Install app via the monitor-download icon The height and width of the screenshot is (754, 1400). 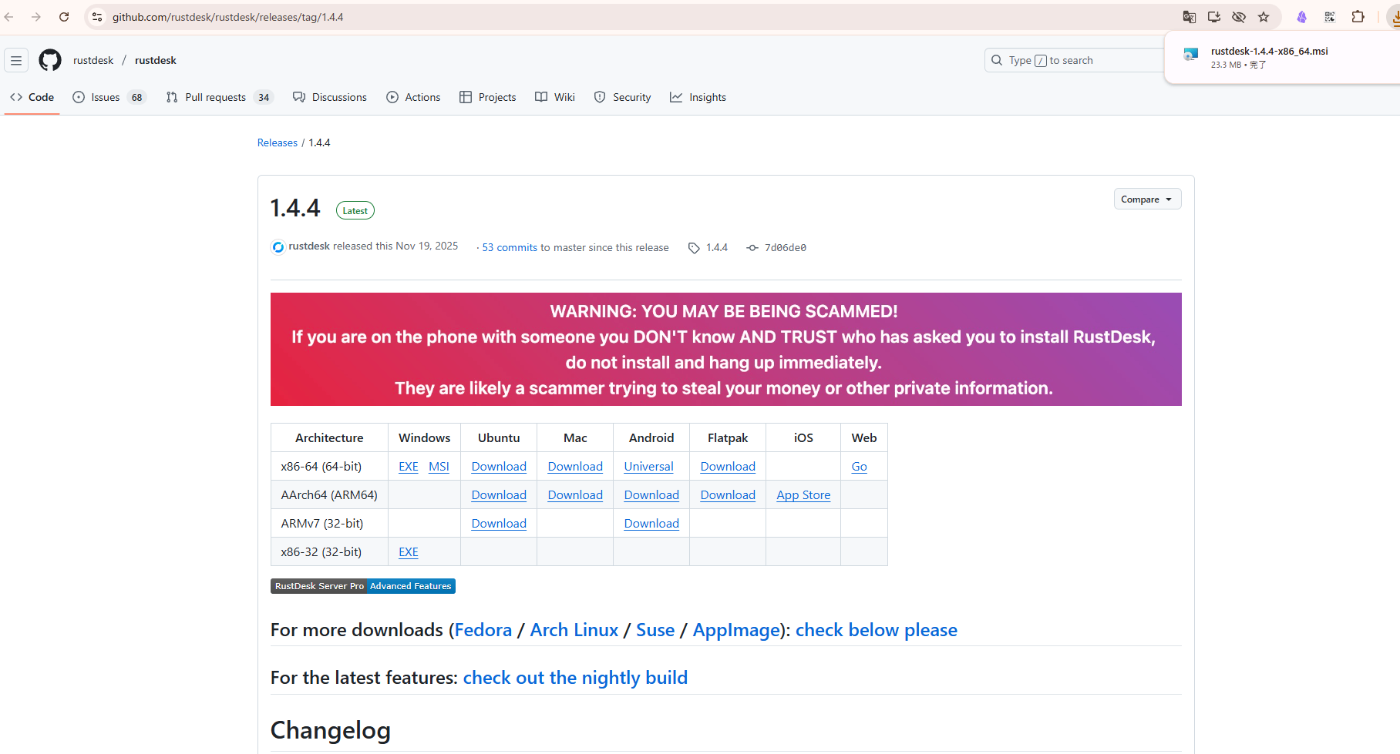click(x=1214, y=17)
